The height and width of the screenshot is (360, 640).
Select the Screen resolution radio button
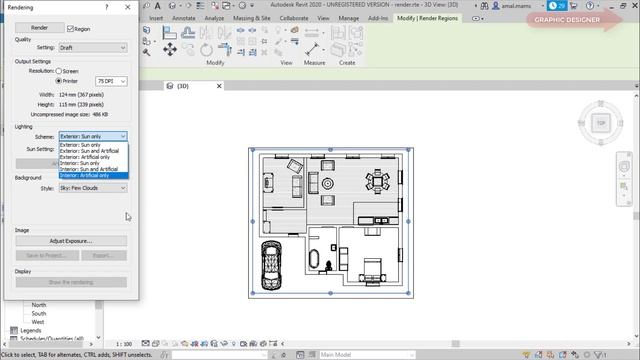(59, 71)
